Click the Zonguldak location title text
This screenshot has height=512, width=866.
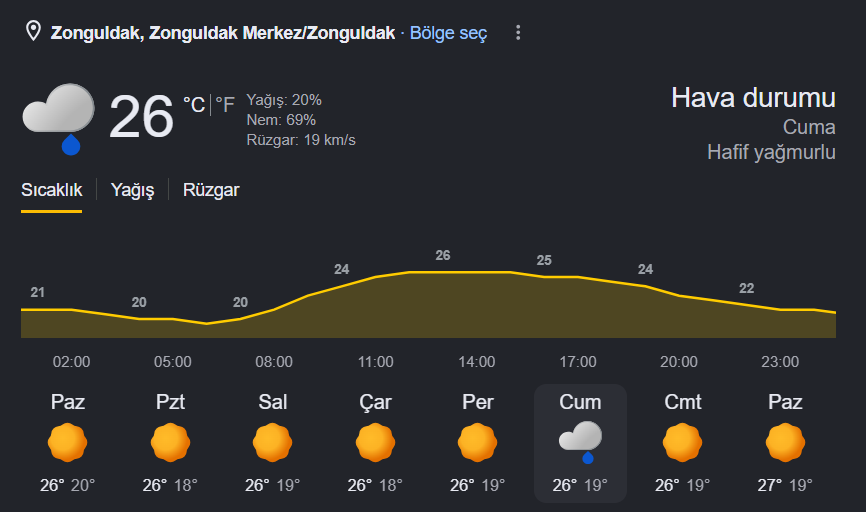pyautogui.click(x=223, y=33)
